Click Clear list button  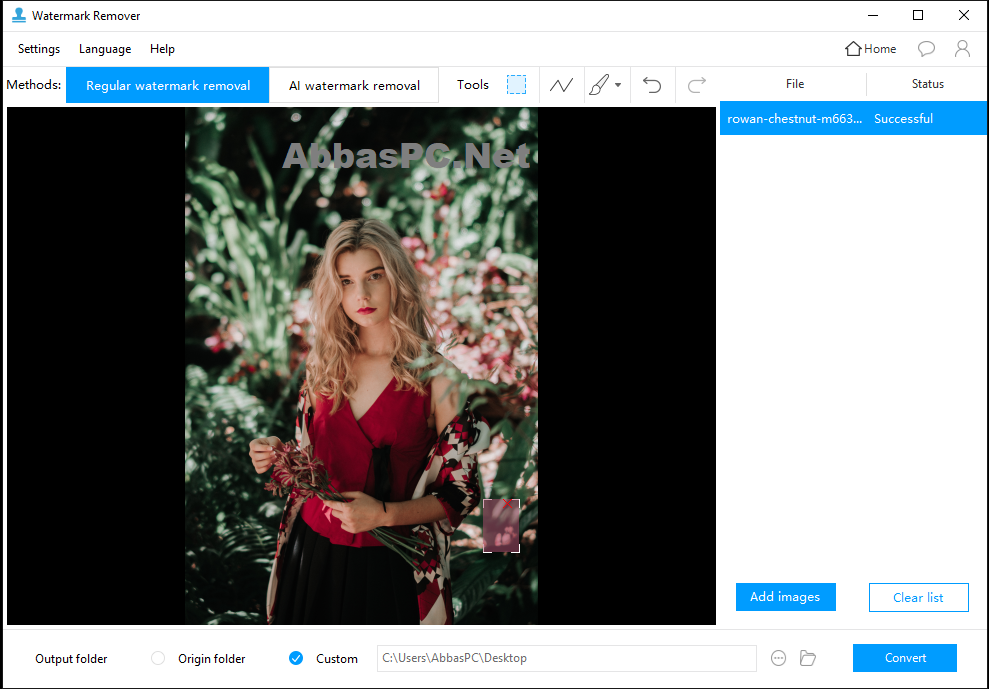pos(918,598)
